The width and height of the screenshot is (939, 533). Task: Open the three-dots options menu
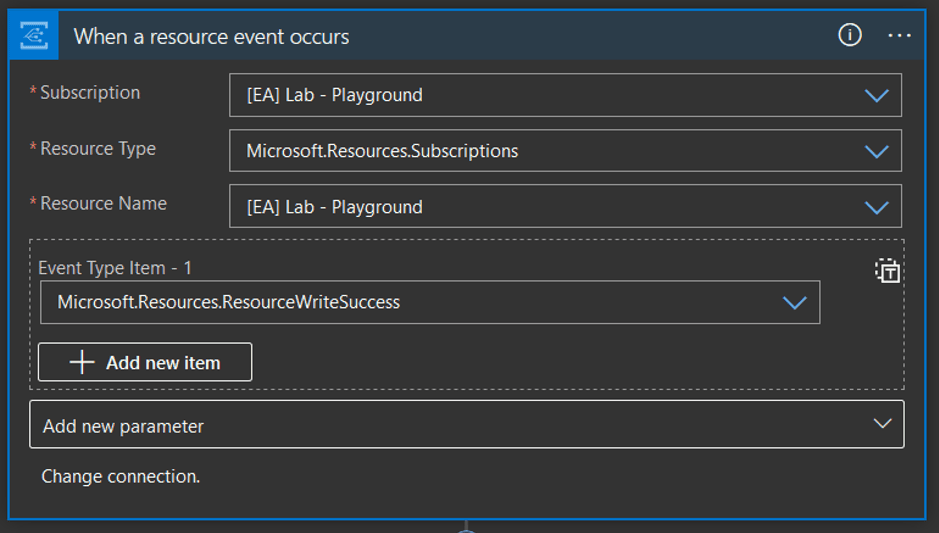[899, 36]
